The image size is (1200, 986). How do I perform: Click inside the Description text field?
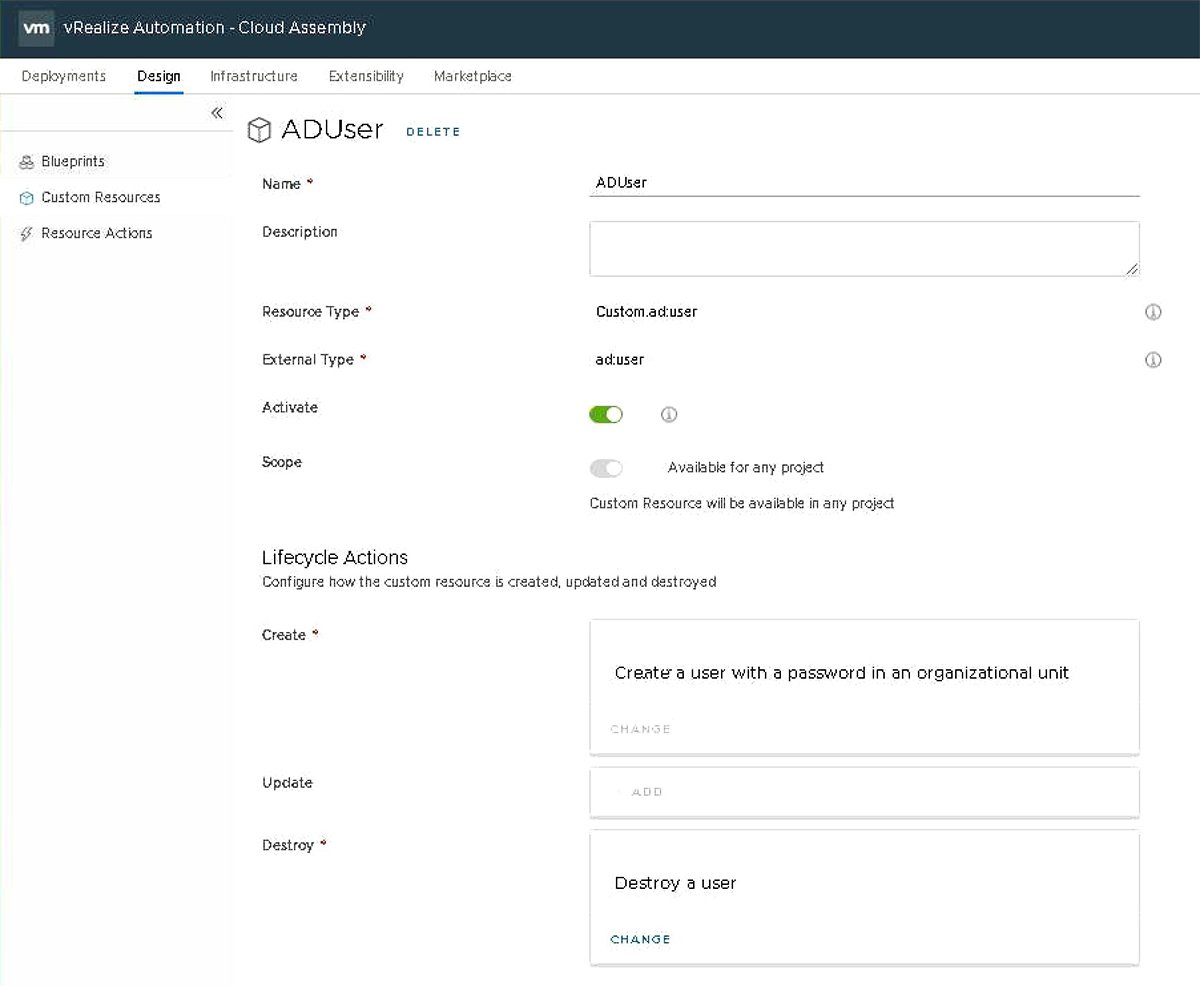[x=864, y=248]
